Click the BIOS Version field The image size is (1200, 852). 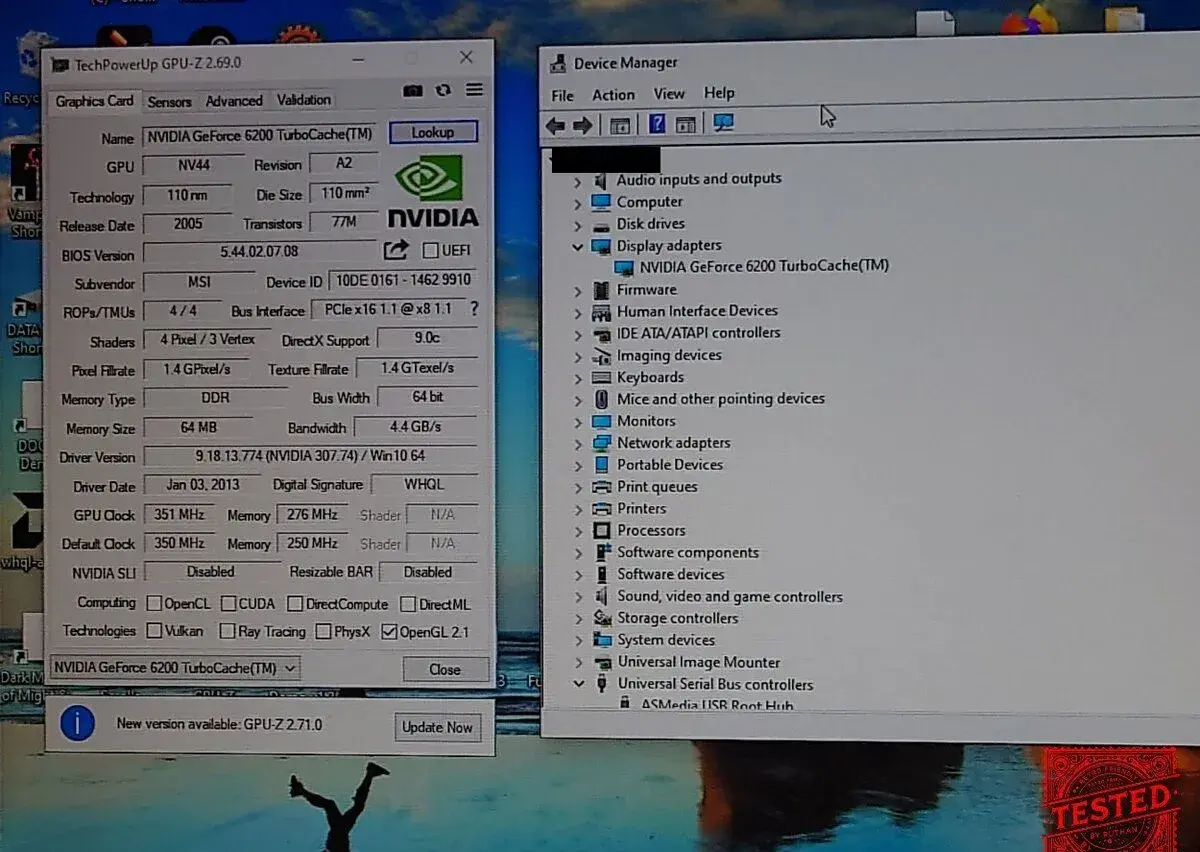pos(259,251)
